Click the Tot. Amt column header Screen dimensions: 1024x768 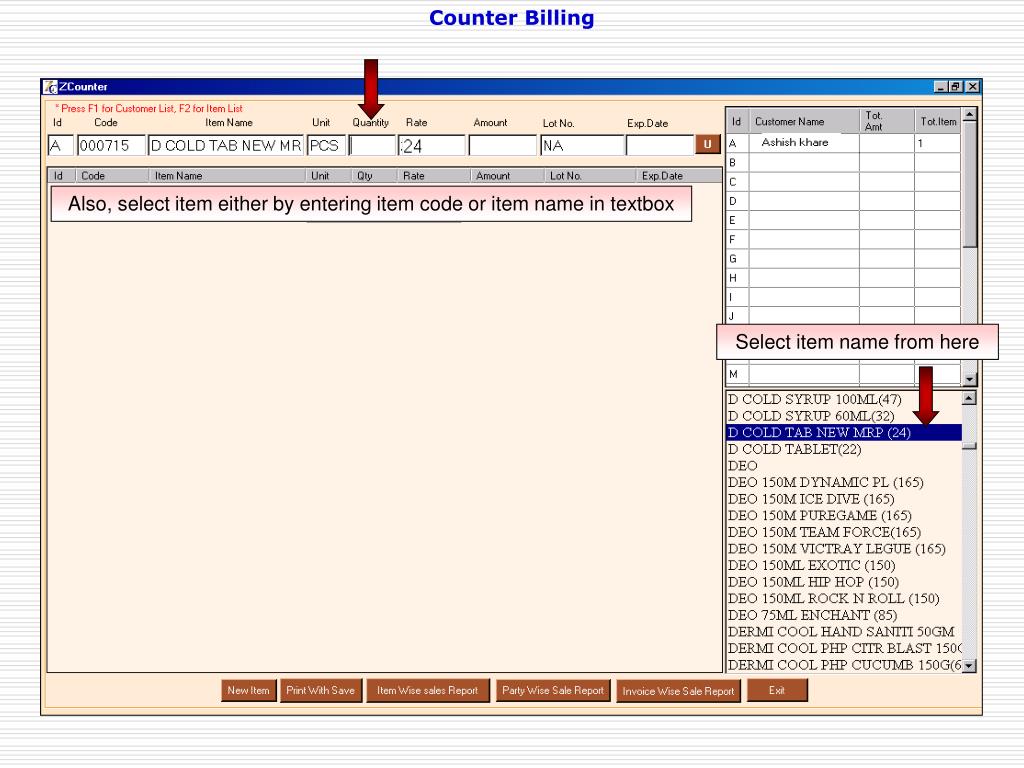tap(887, 121)
